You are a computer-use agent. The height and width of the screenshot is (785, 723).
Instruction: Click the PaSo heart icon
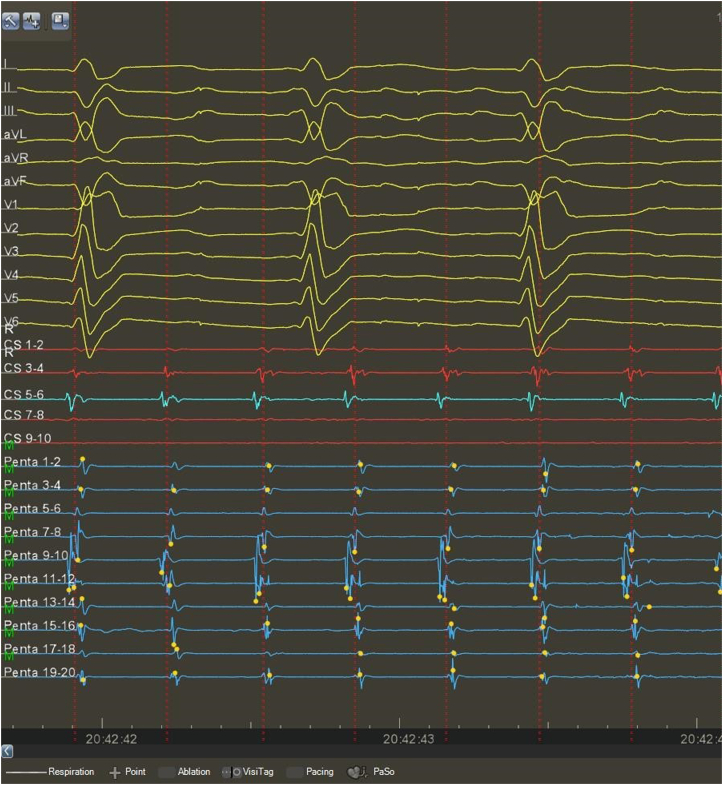(357, 772)
